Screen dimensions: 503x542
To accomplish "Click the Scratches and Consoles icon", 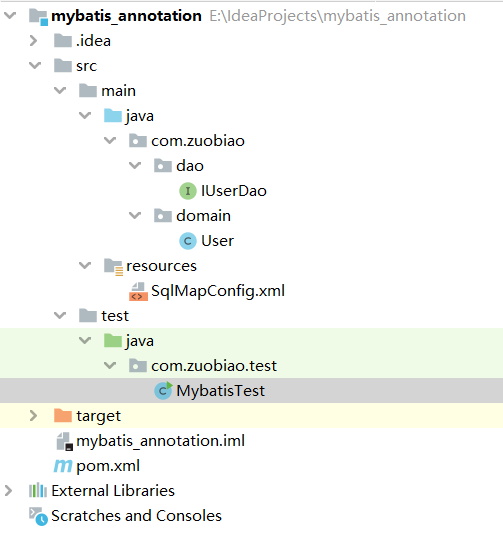I will (38, 516).
